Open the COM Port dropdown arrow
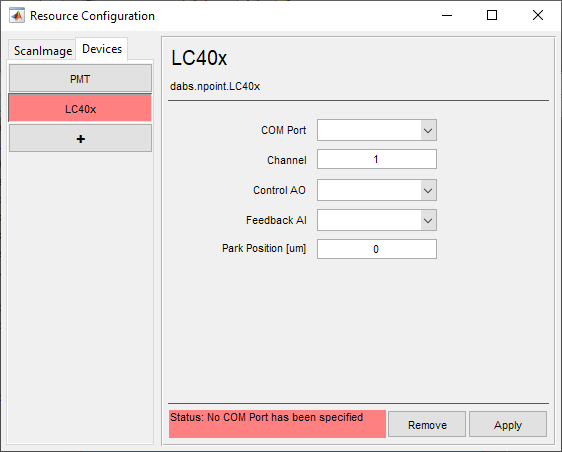 tap(428, 130)
